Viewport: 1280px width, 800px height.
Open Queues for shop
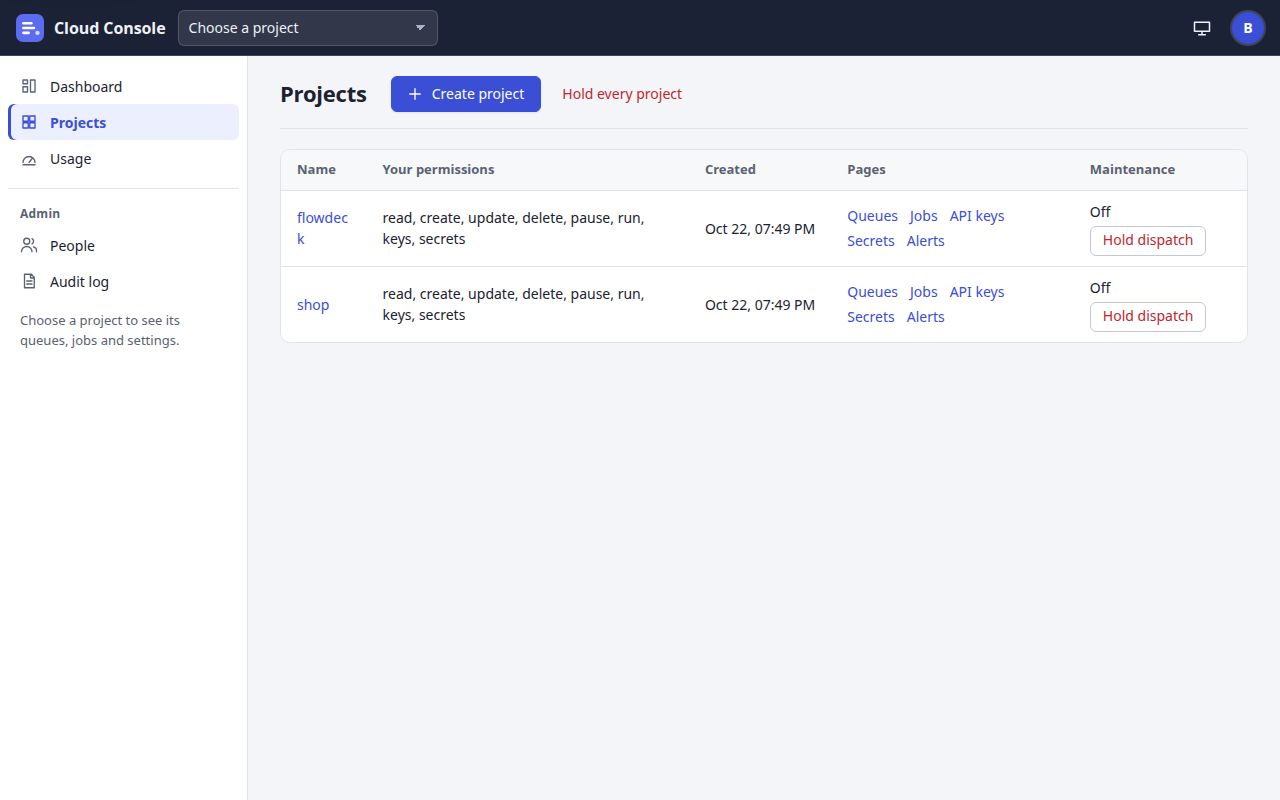point(873,292)
